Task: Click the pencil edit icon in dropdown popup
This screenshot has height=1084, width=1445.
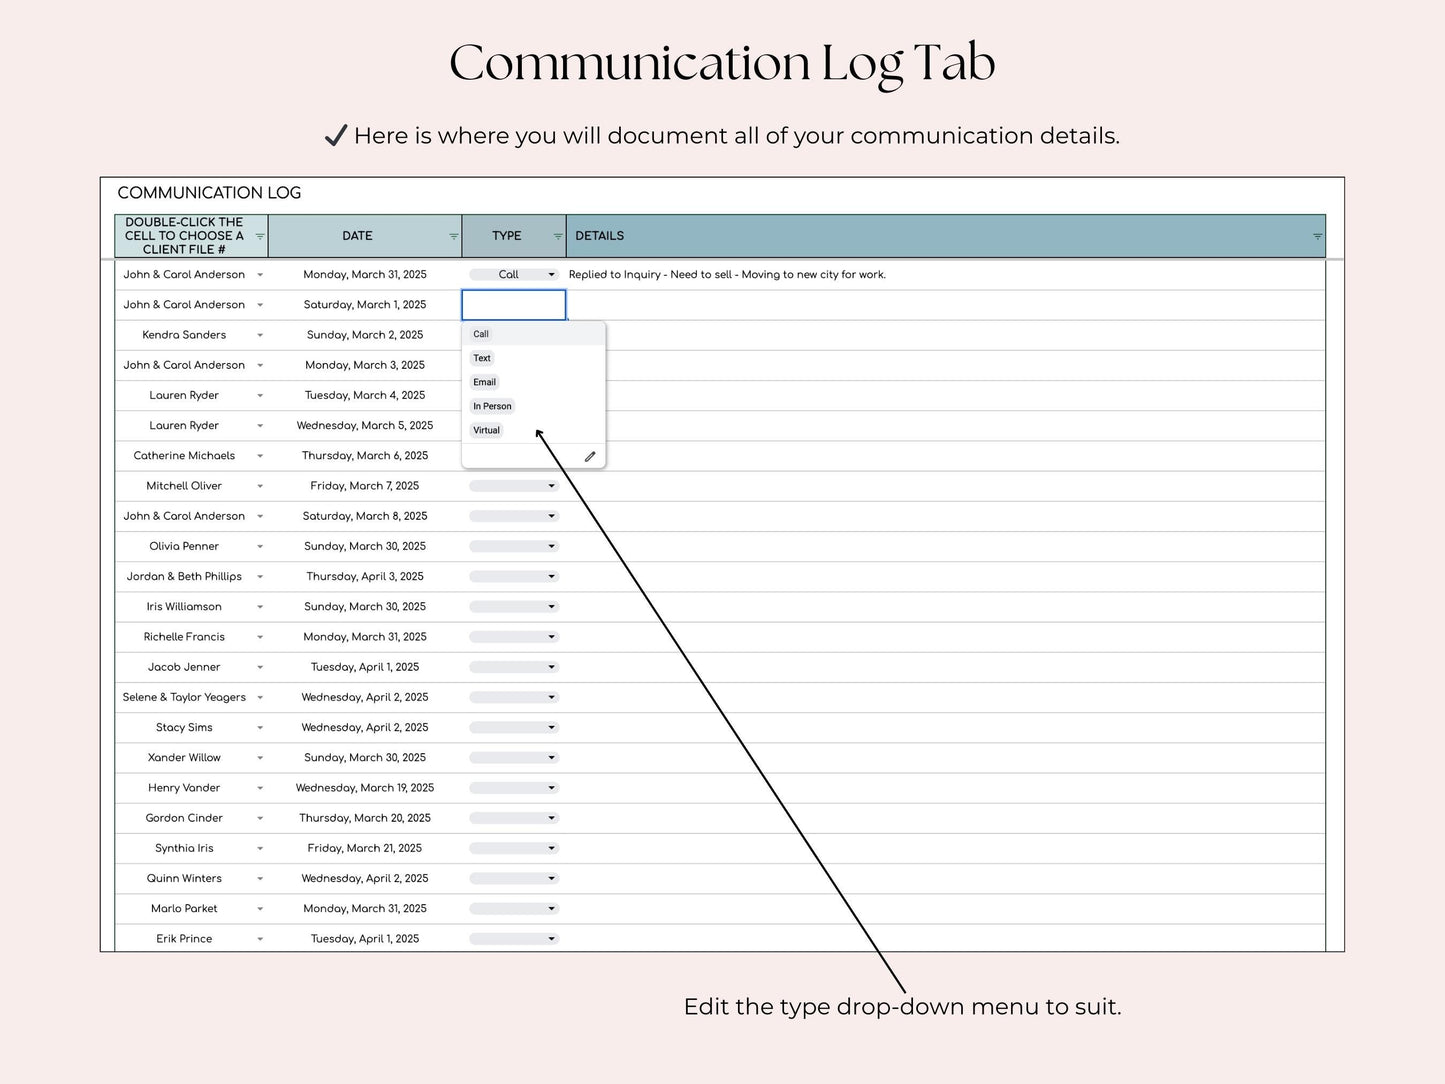Action: [x=590, y=456]
